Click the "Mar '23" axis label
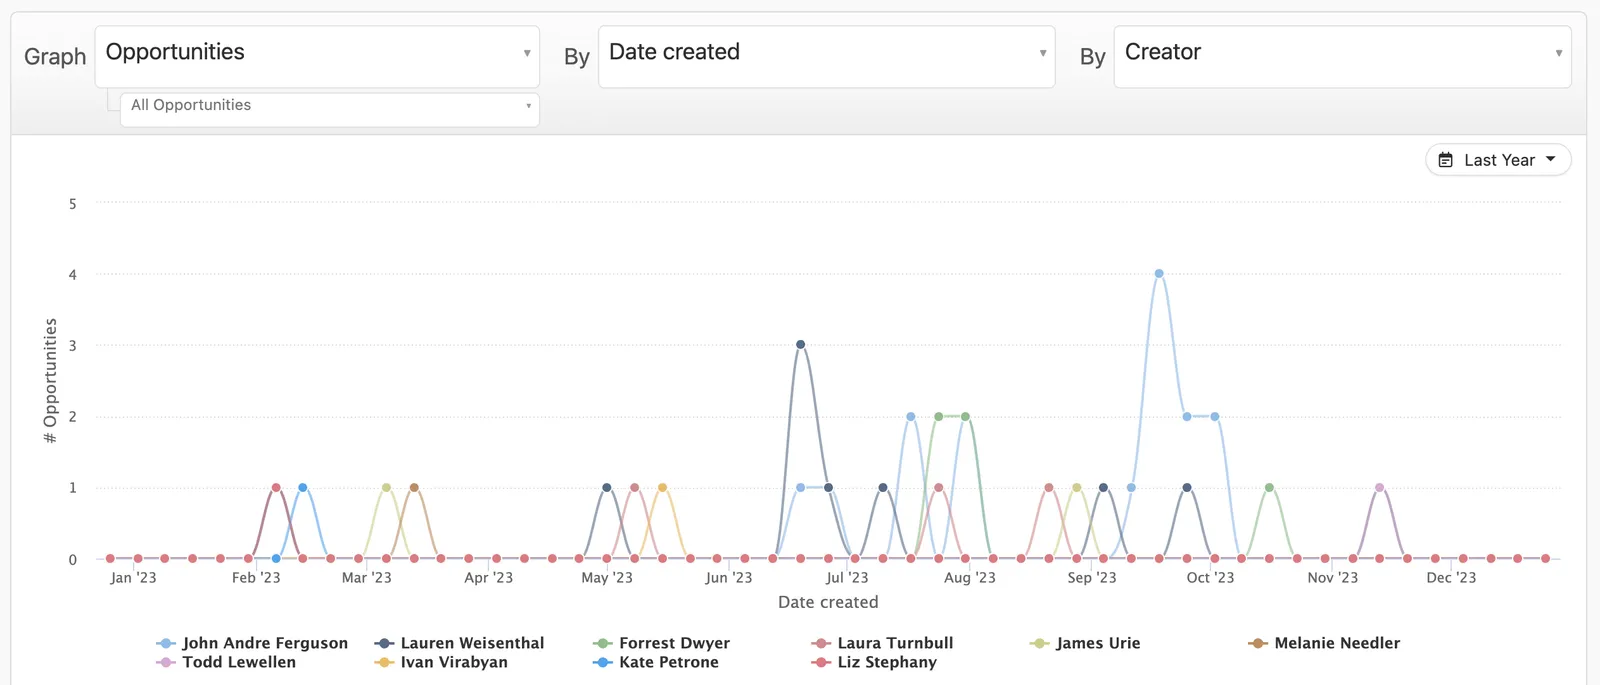This screenshot has height=685, width=1600. click(366, 578)
